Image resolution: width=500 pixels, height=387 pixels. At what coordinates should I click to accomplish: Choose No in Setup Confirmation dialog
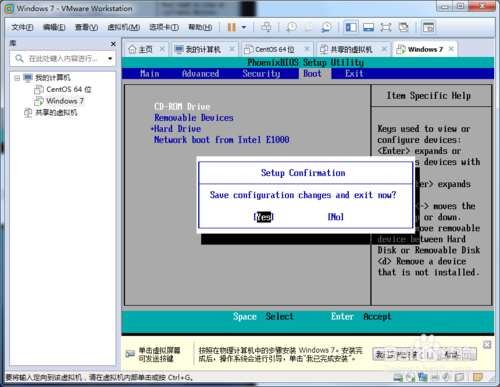(336, 217)
